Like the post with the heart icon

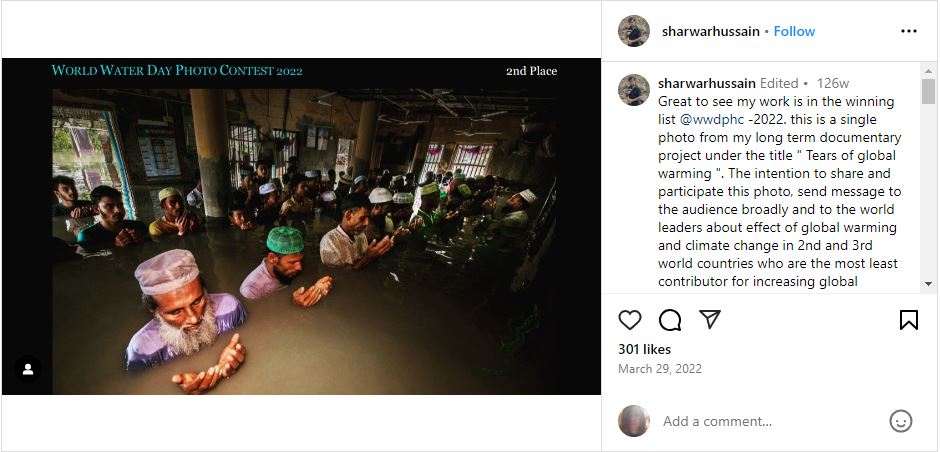click(630, 320)
